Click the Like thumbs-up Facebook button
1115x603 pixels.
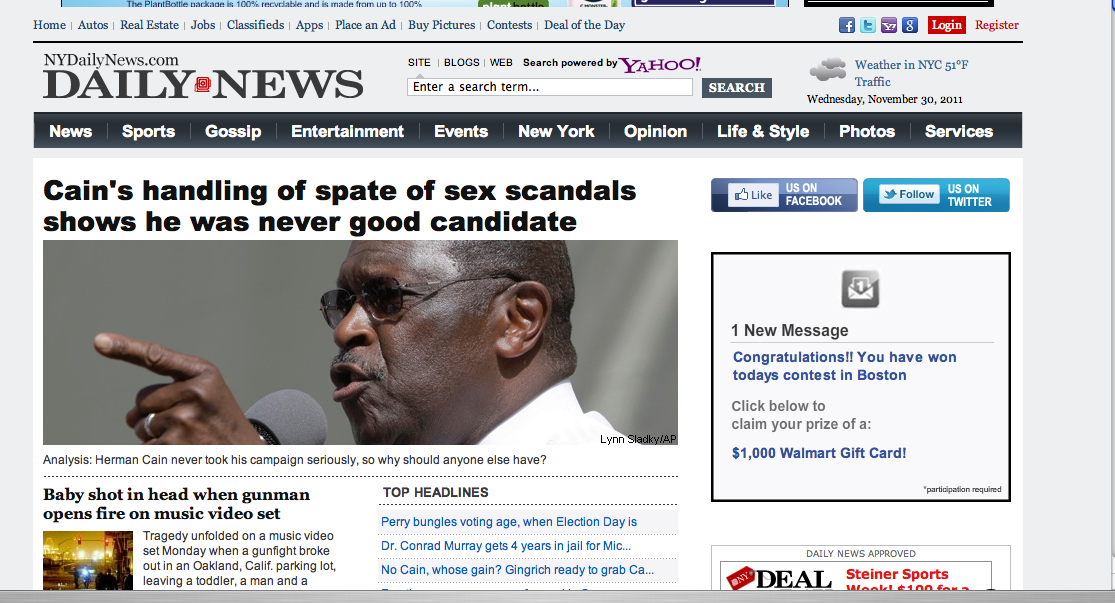(x=753, y=195)
